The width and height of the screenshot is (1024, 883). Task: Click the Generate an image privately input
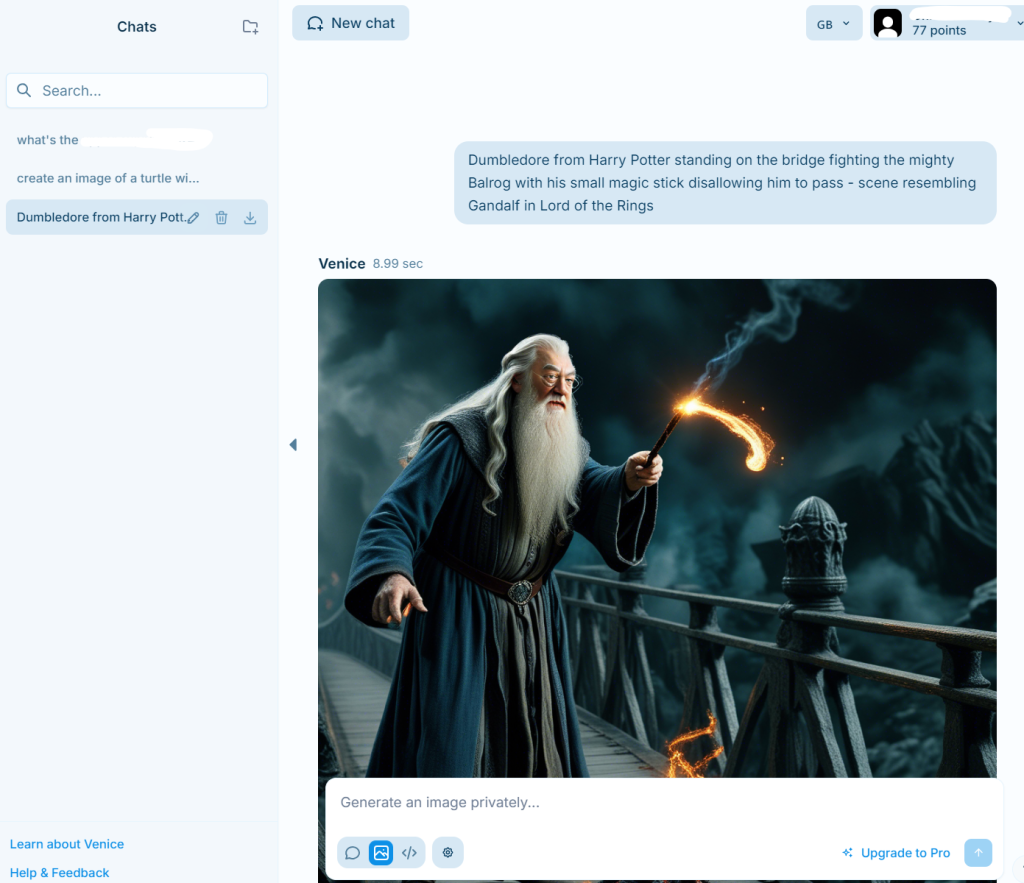[664, 803]
